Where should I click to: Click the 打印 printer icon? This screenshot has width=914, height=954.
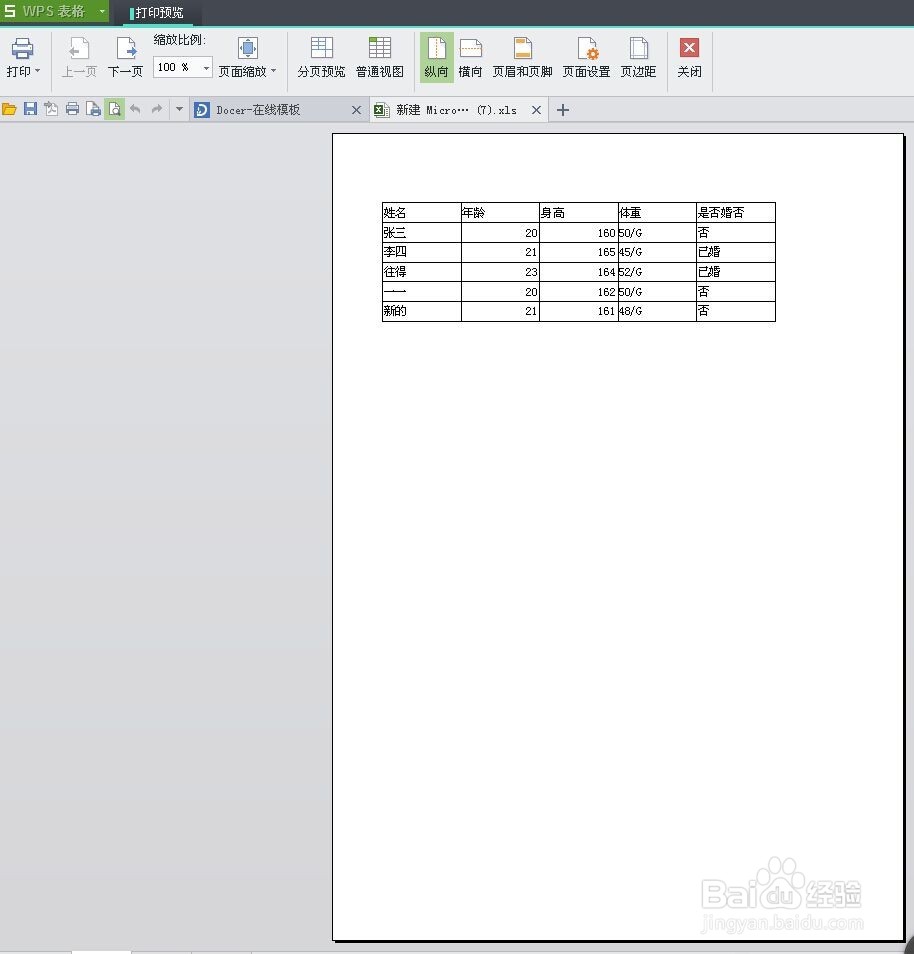22,49
